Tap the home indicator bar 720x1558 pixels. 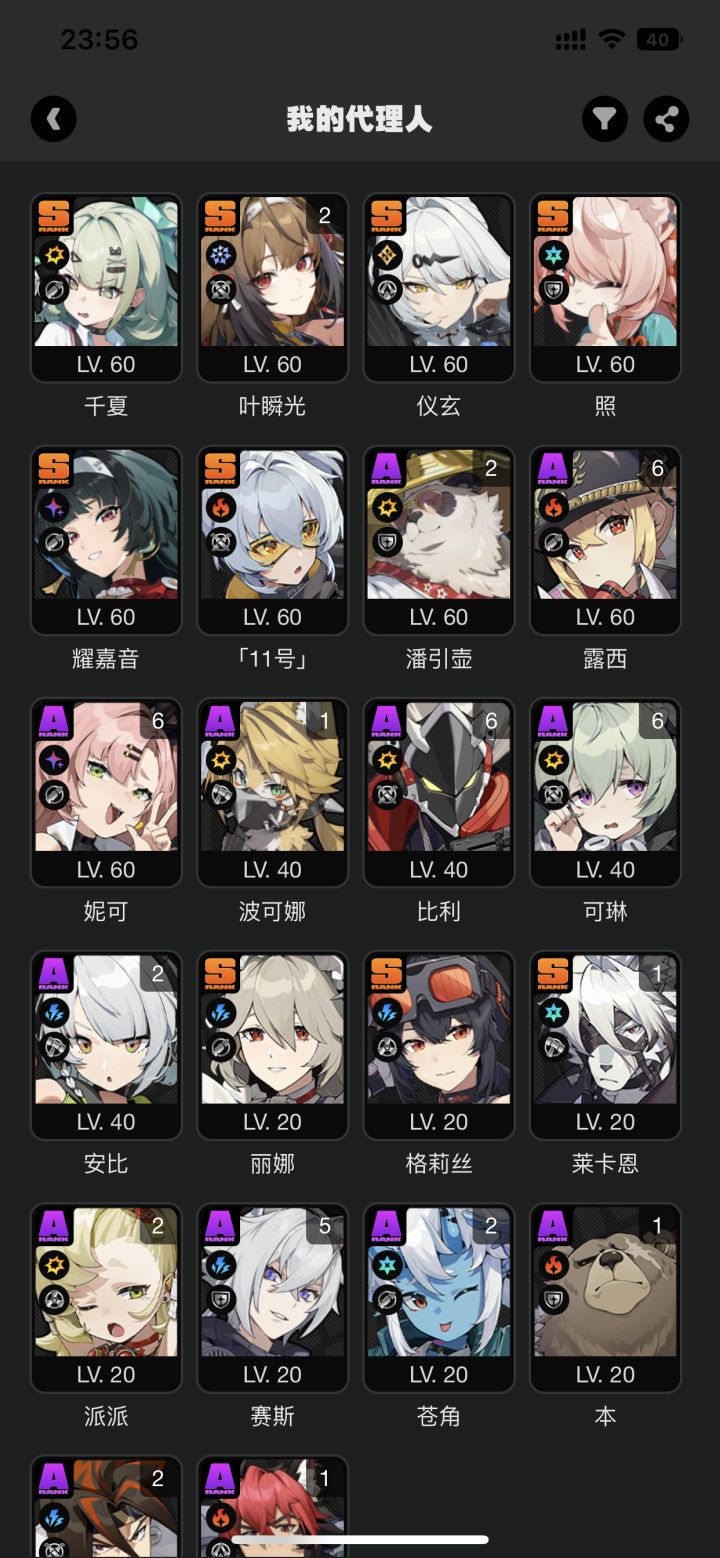click(360, 1540)
